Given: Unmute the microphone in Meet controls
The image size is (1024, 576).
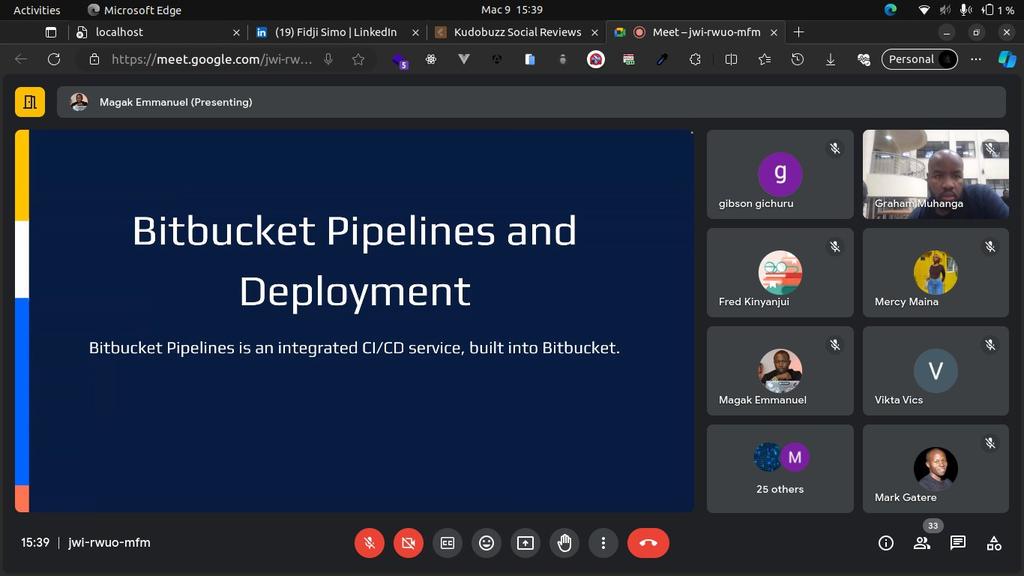Looking at the screenshot, I should coord(369,543).
